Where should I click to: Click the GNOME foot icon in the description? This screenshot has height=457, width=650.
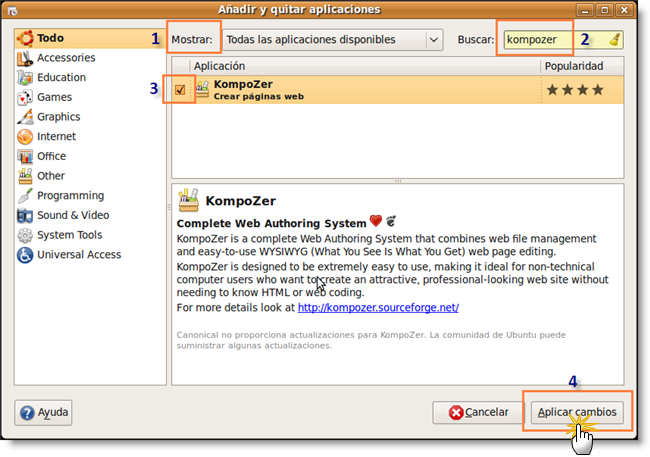[x=391, y=221]
